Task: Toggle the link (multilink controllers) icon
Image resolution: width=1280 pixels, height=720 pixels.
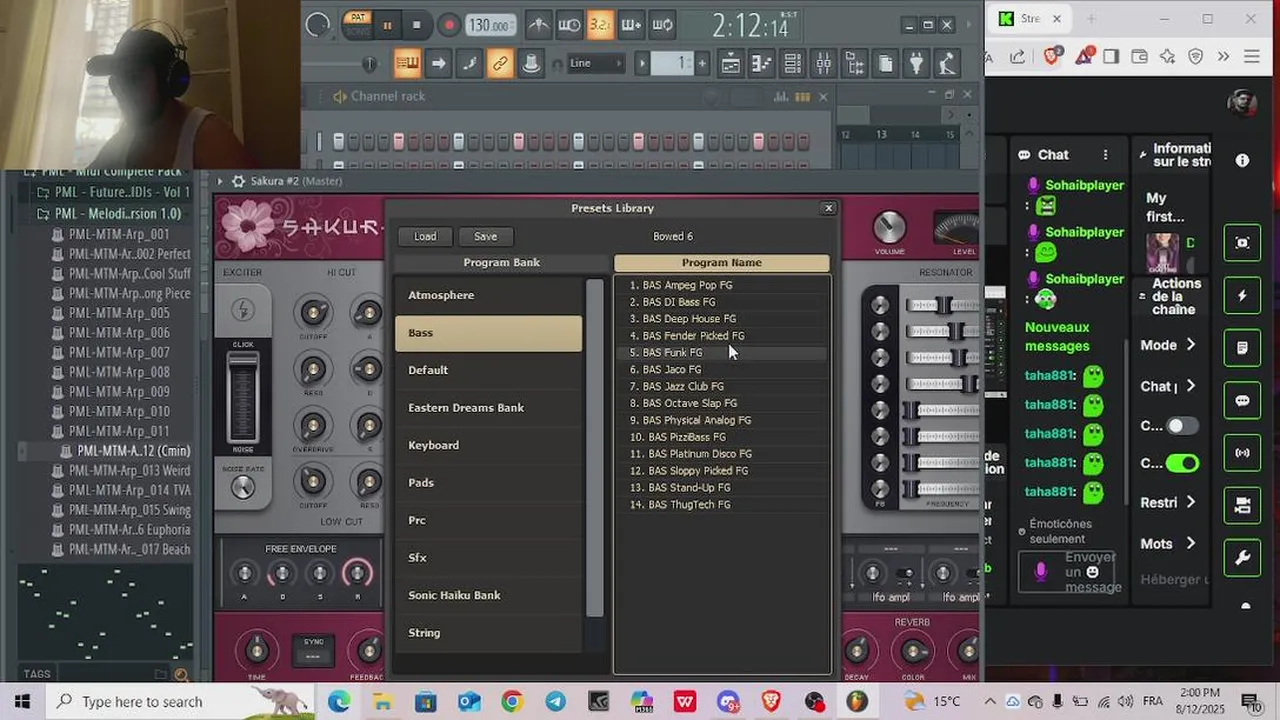Action: click(x=500, y=64)
